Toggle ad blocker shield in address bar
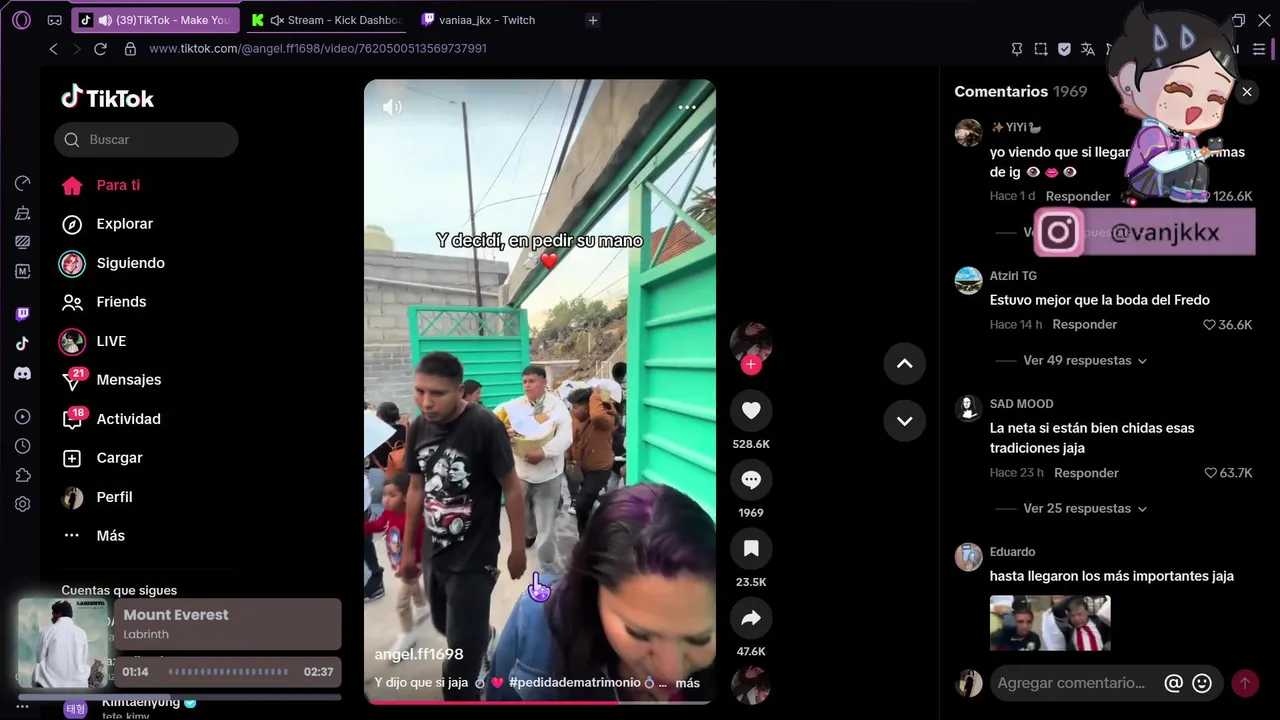 point(1064,48)
